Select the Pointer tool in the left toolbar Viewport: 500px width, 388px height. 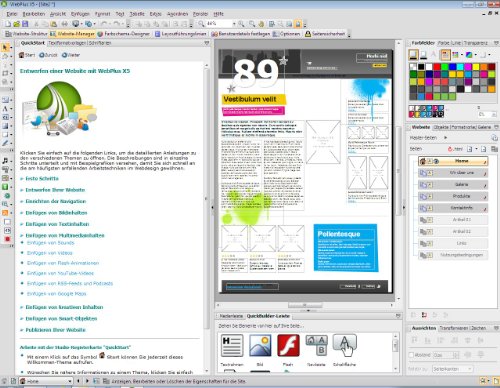click(x=5, y=47)
